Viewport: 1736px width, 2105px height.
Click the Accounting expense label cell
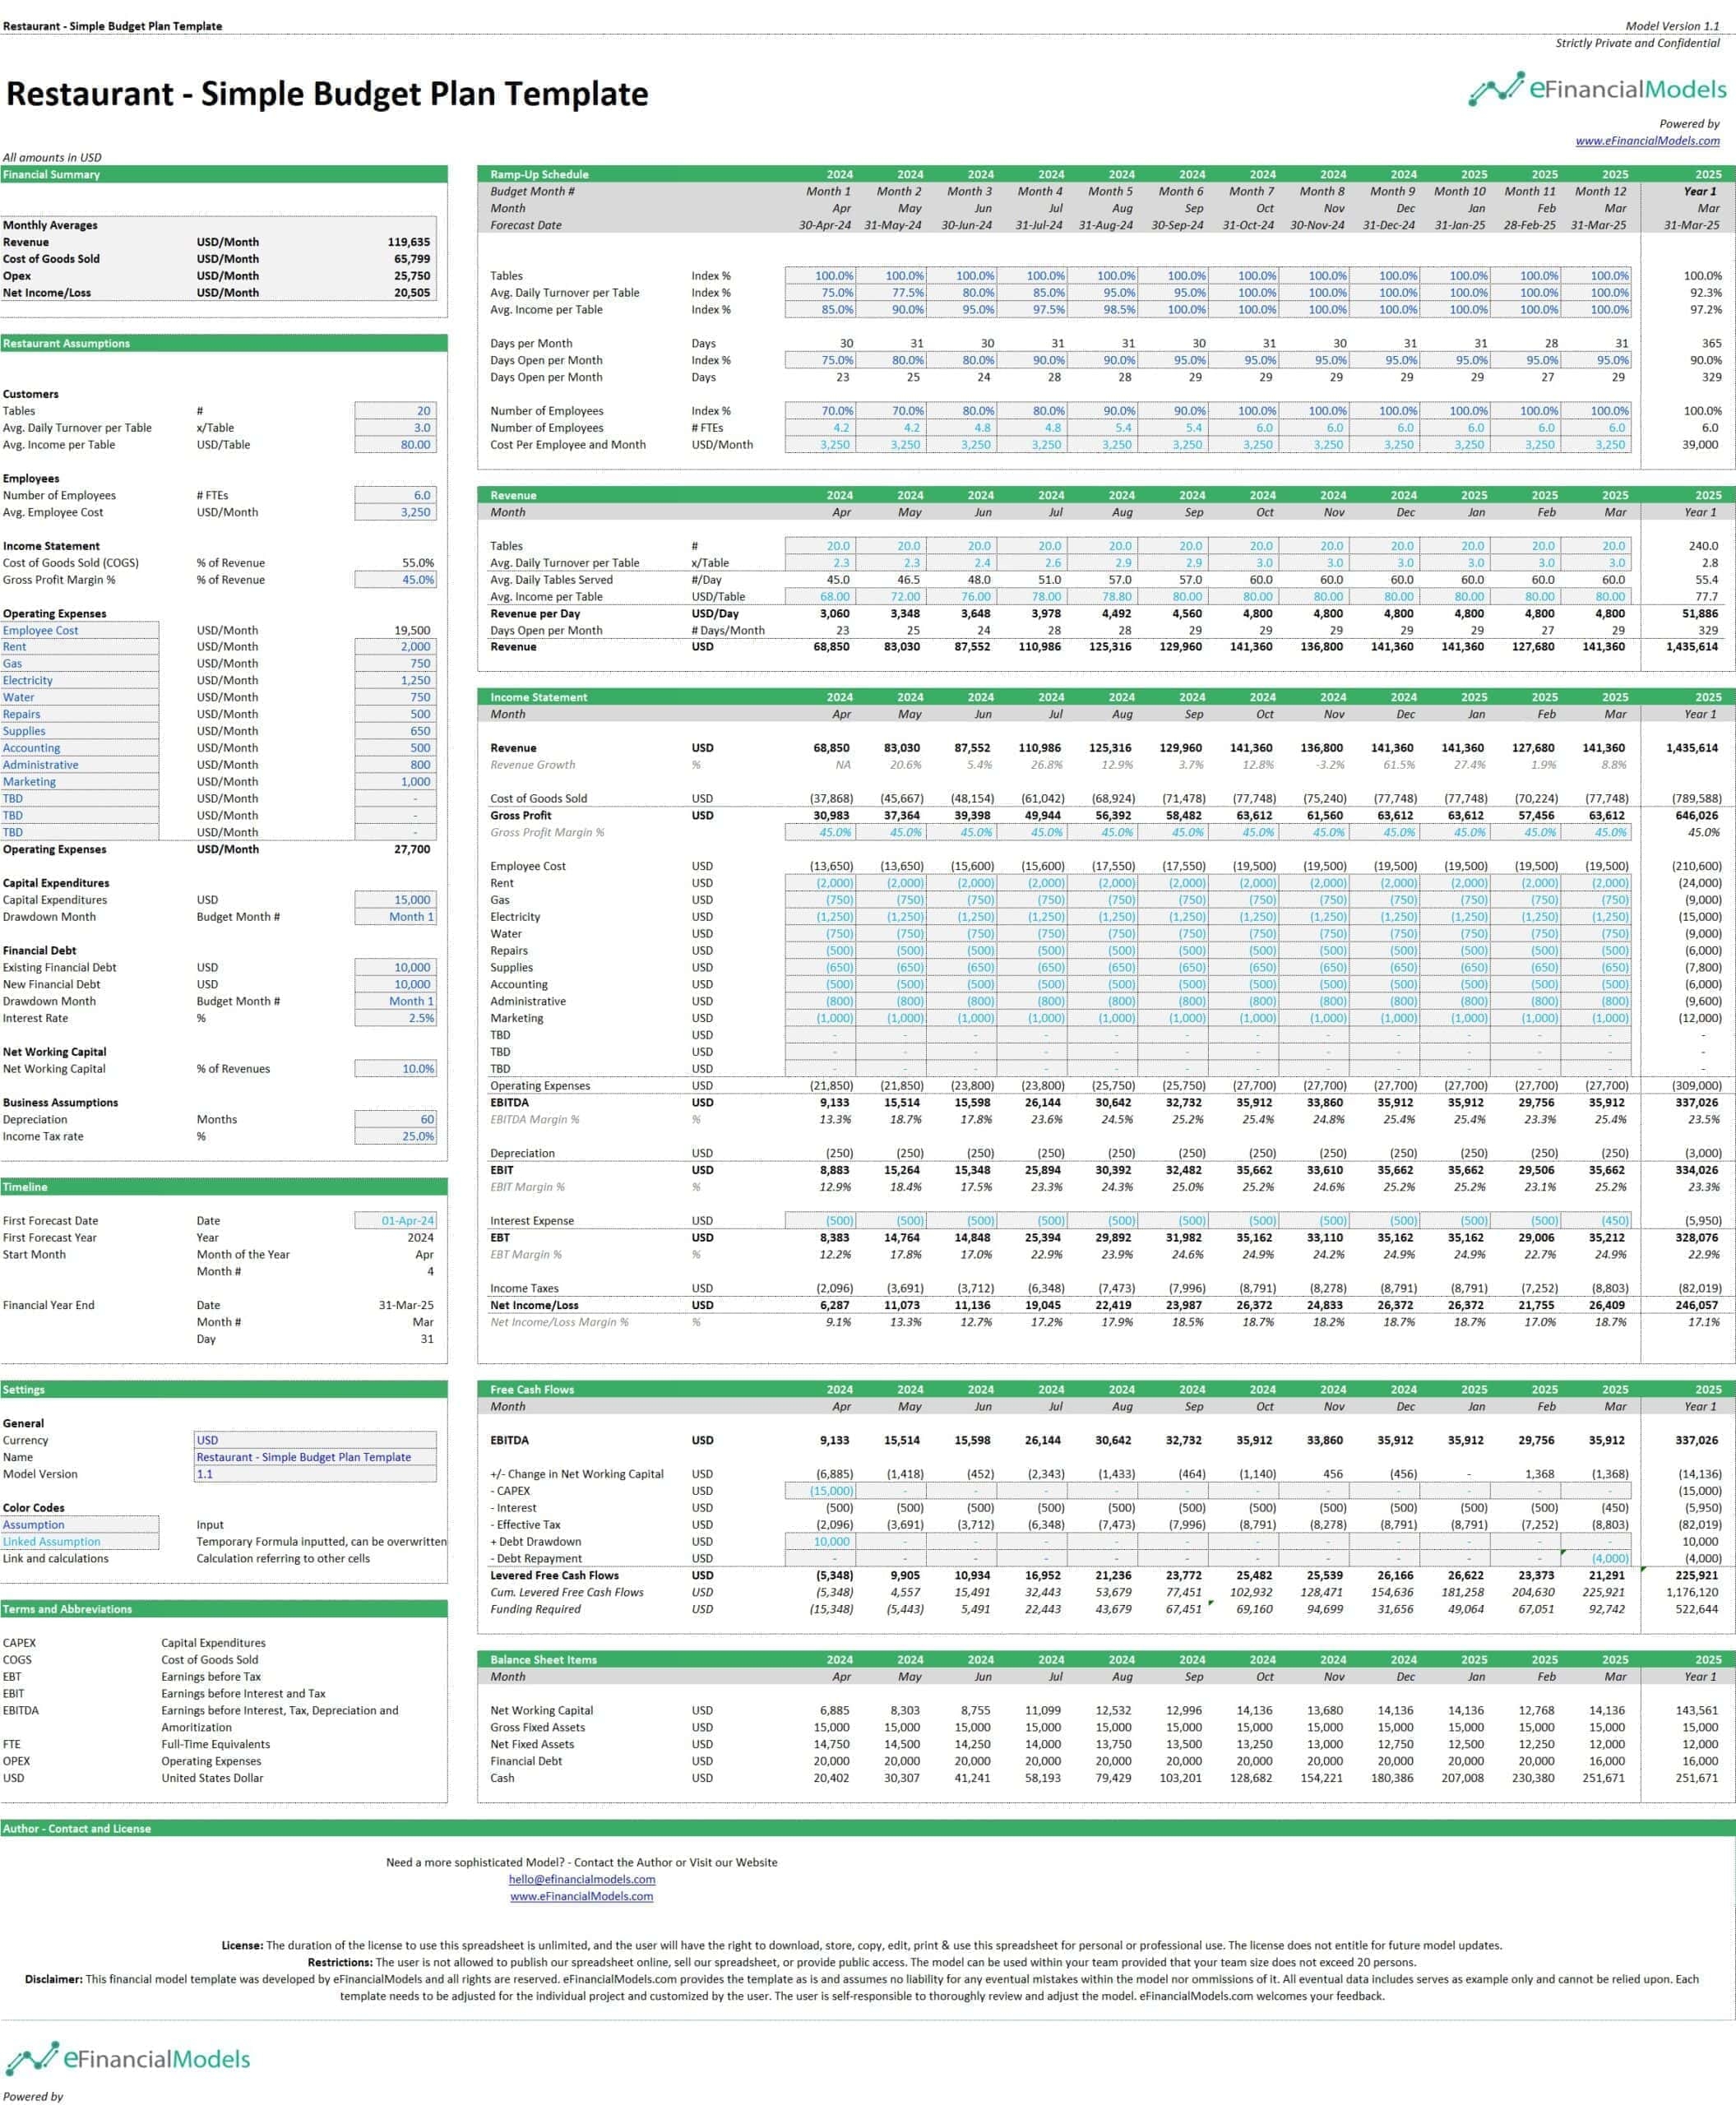(79, 748)
